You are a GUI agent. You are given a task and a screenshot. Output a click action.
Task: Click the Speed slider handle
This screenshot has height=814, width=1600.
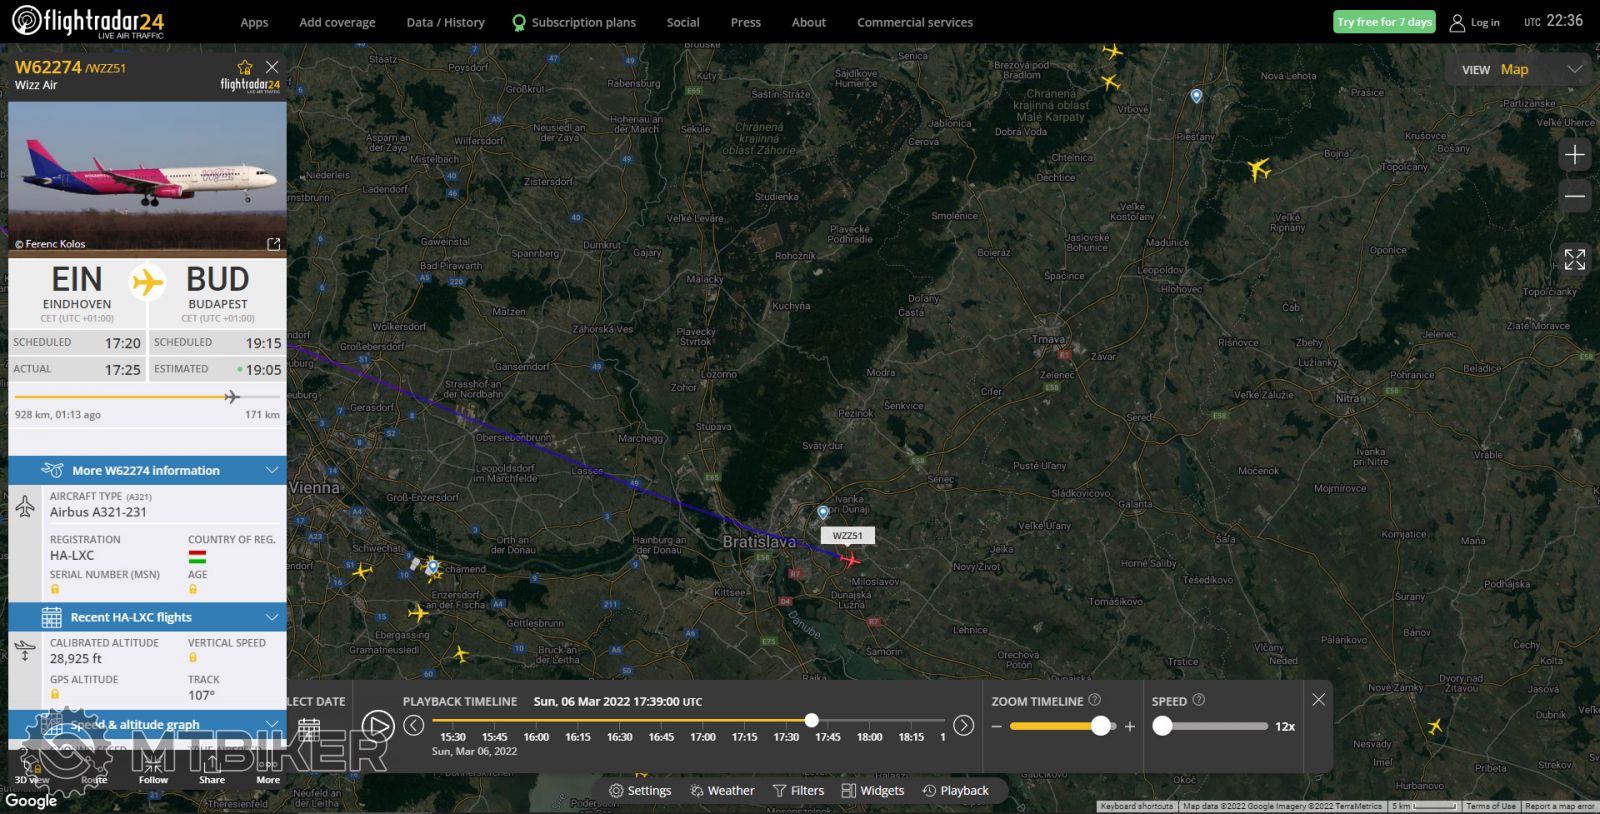1162,727
